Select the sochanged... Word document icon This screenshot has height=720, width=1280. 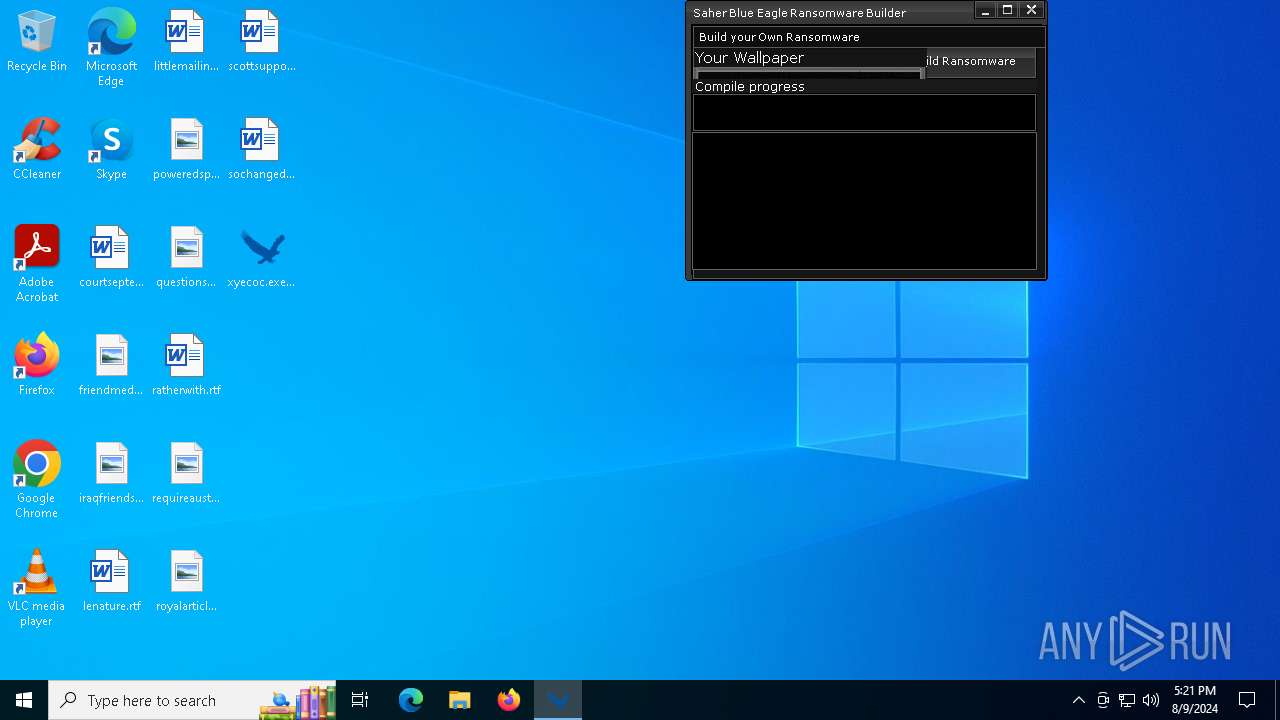(261, 149)
